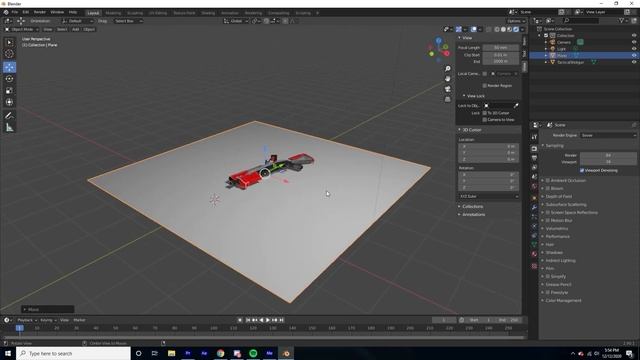Click the zoom magnifier viewport icon
The image size is (640, 360).
[448, 69]
